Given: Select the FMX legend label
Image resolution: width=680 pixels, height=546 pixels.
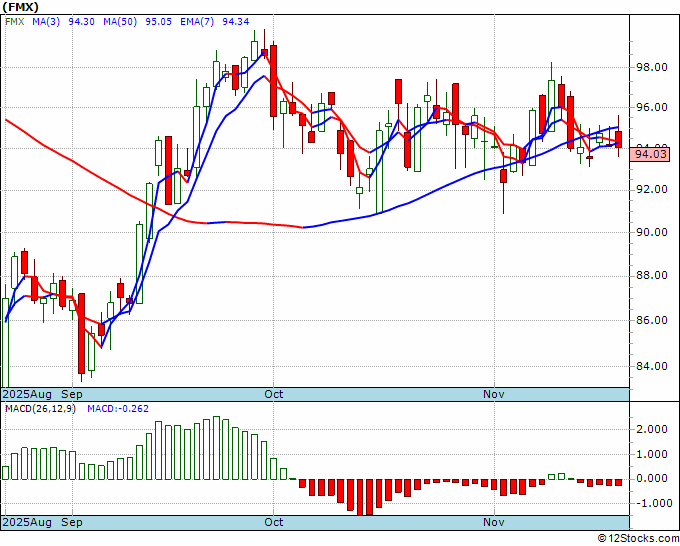Looking at the screenshot, I should coord(15,22).
